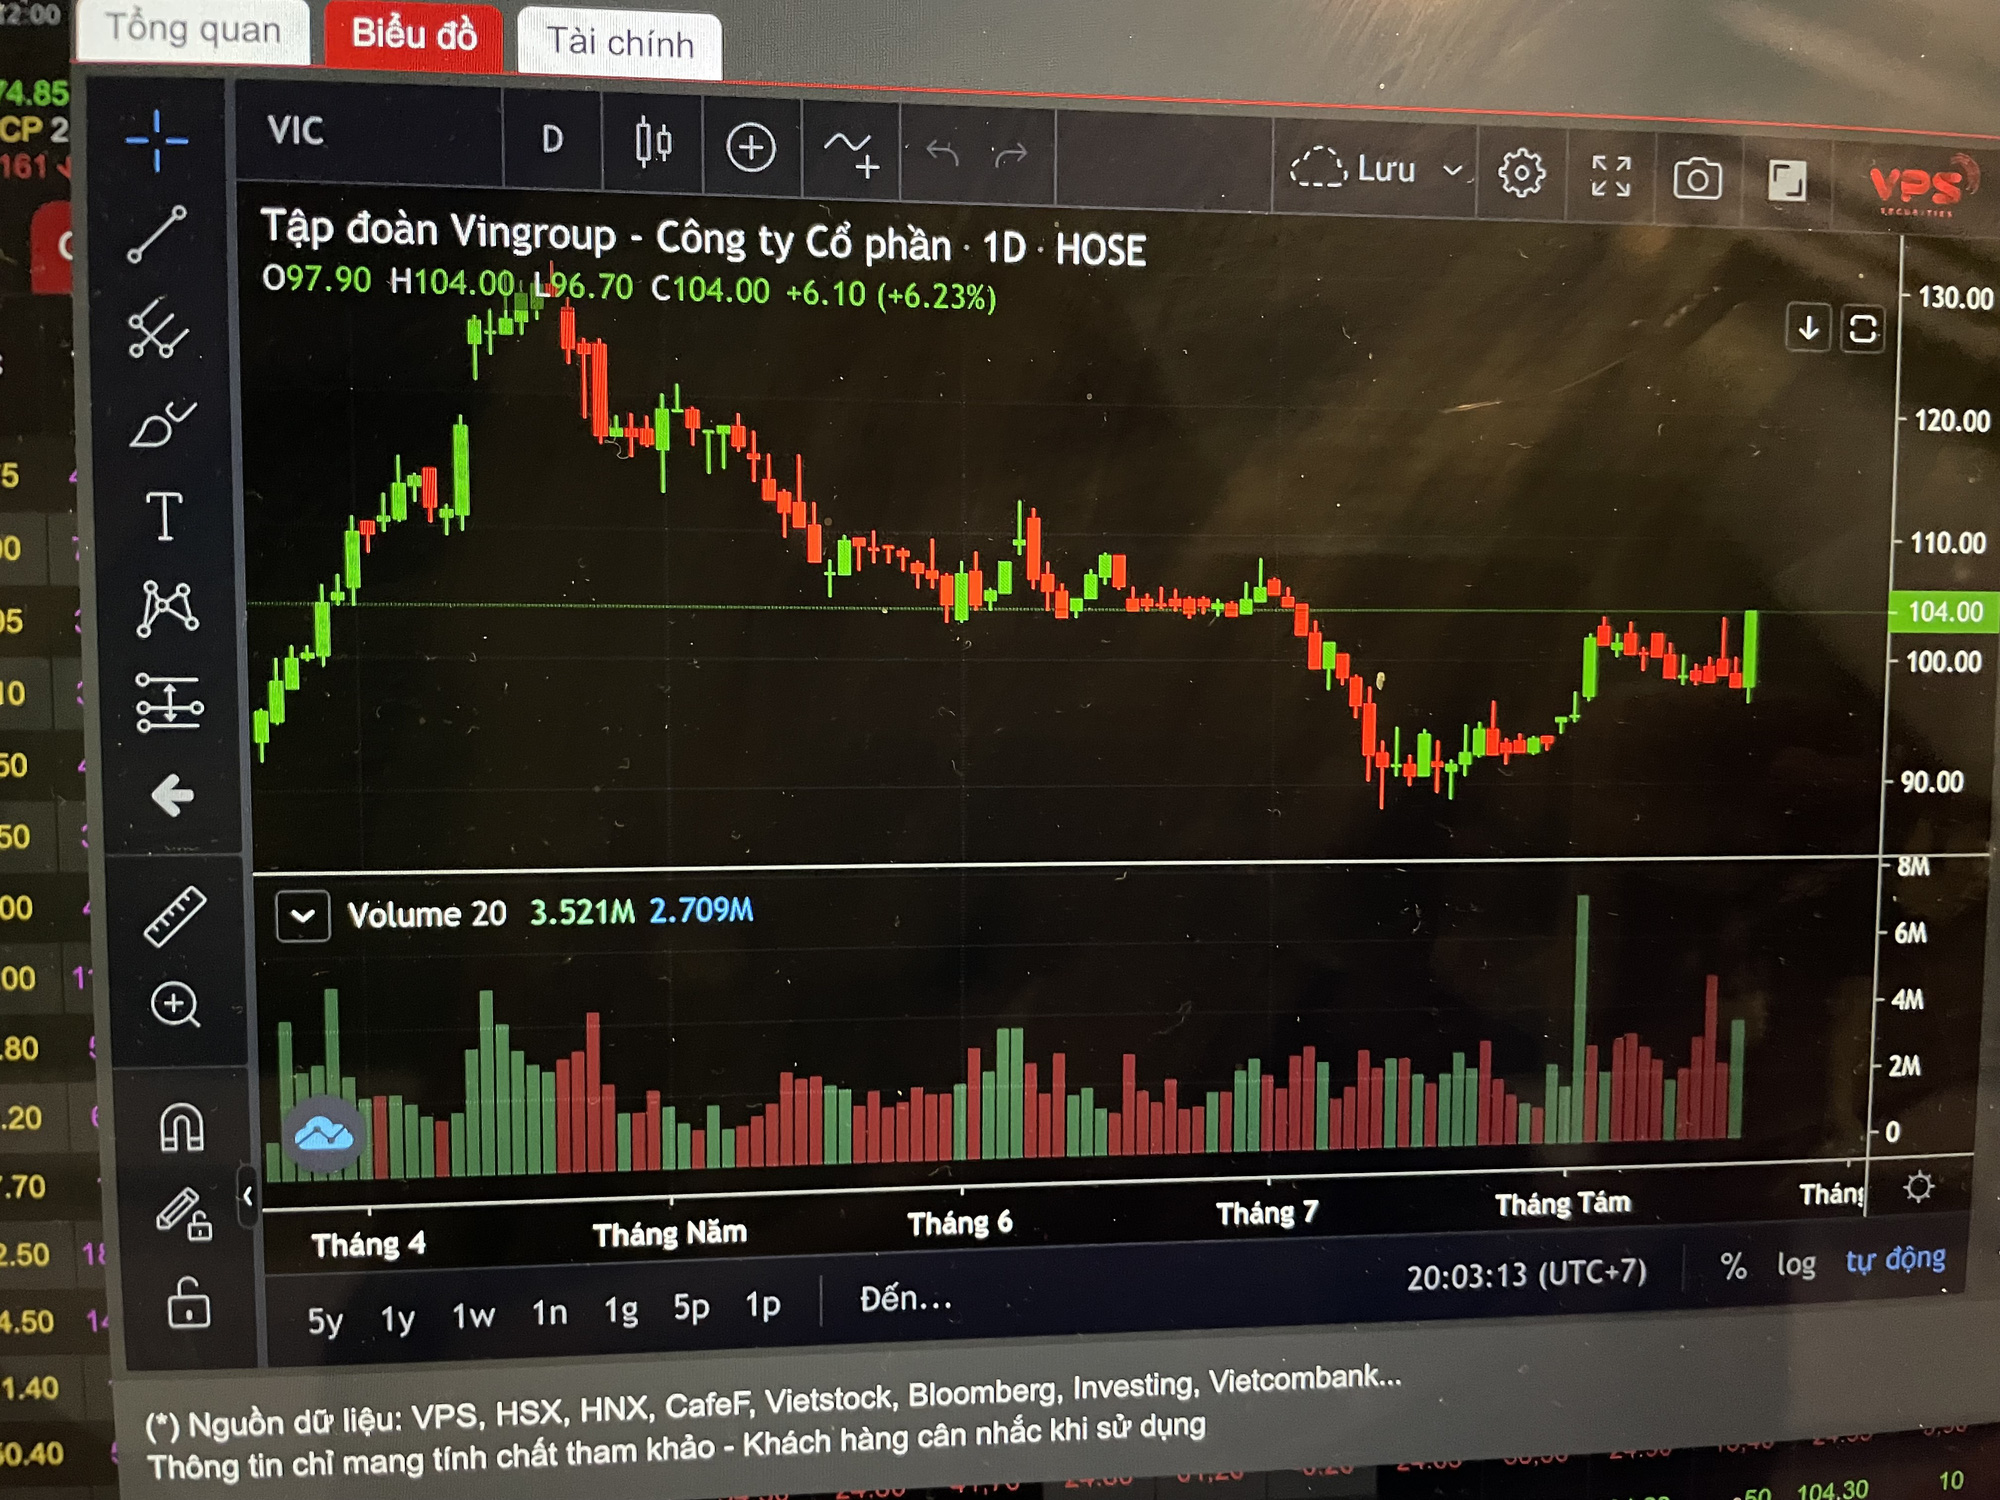Open the detach chart window icon
Image resolution: width=2000 pixels, height=1500 pixels.
click(x=1786, y=181)
